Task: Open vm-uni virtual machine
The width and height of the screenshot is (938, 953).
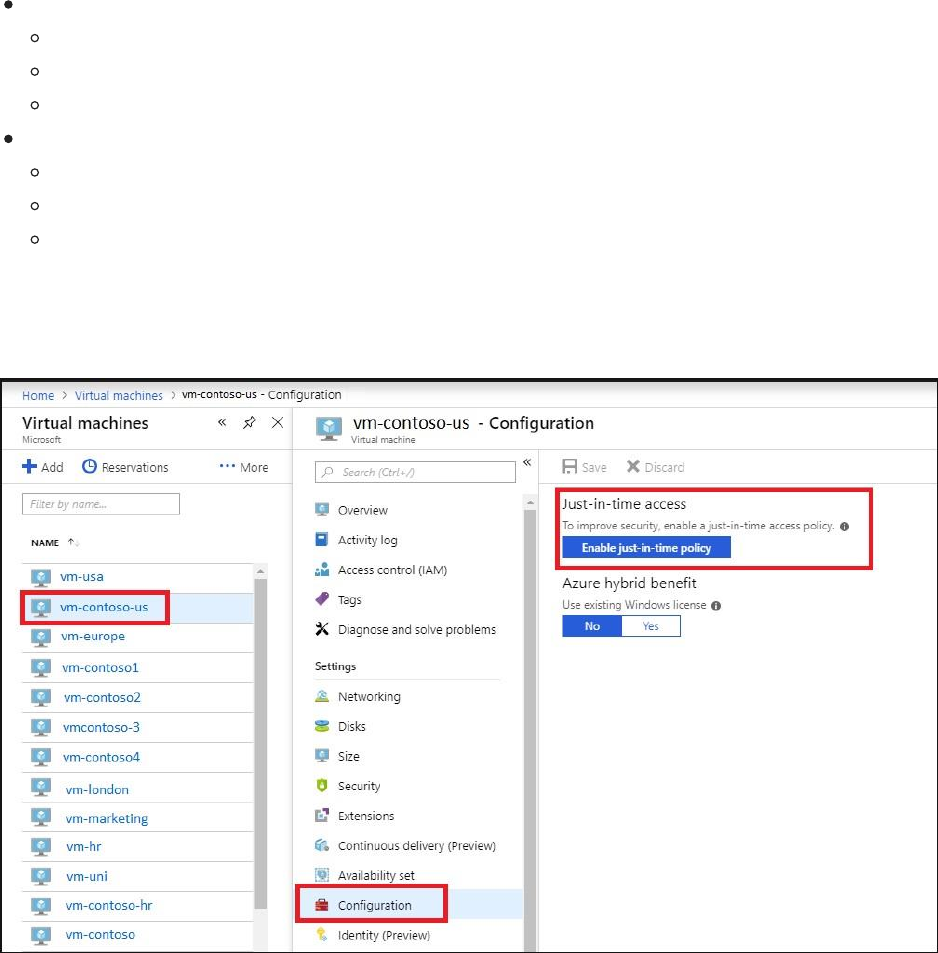Action: click(87, 876)
